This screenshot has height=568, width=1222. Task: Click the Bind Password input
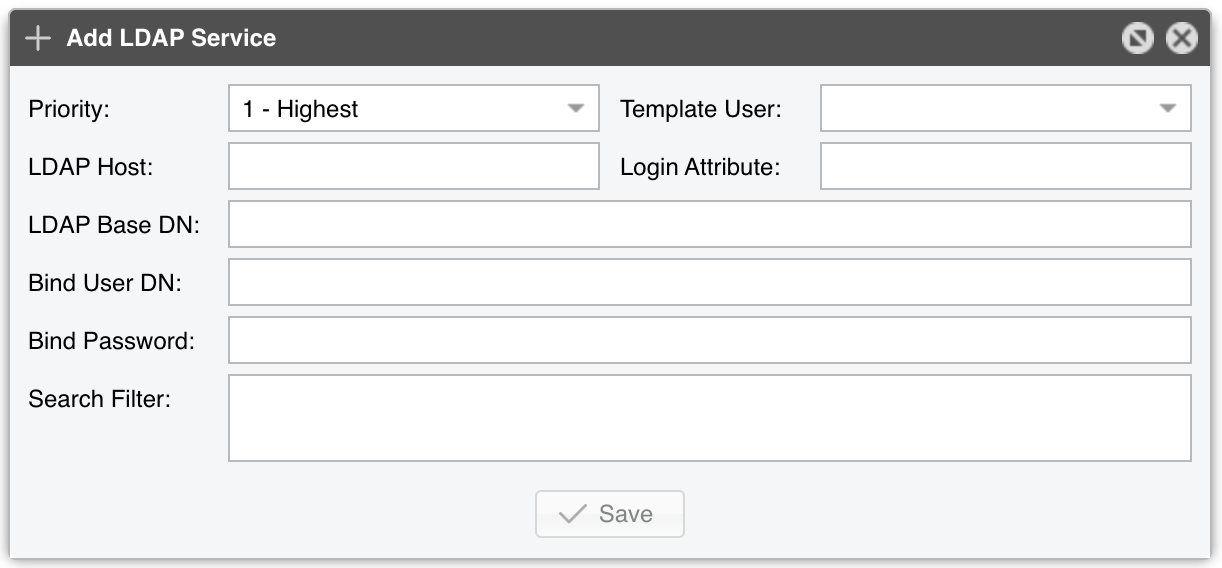pos(709,341)
